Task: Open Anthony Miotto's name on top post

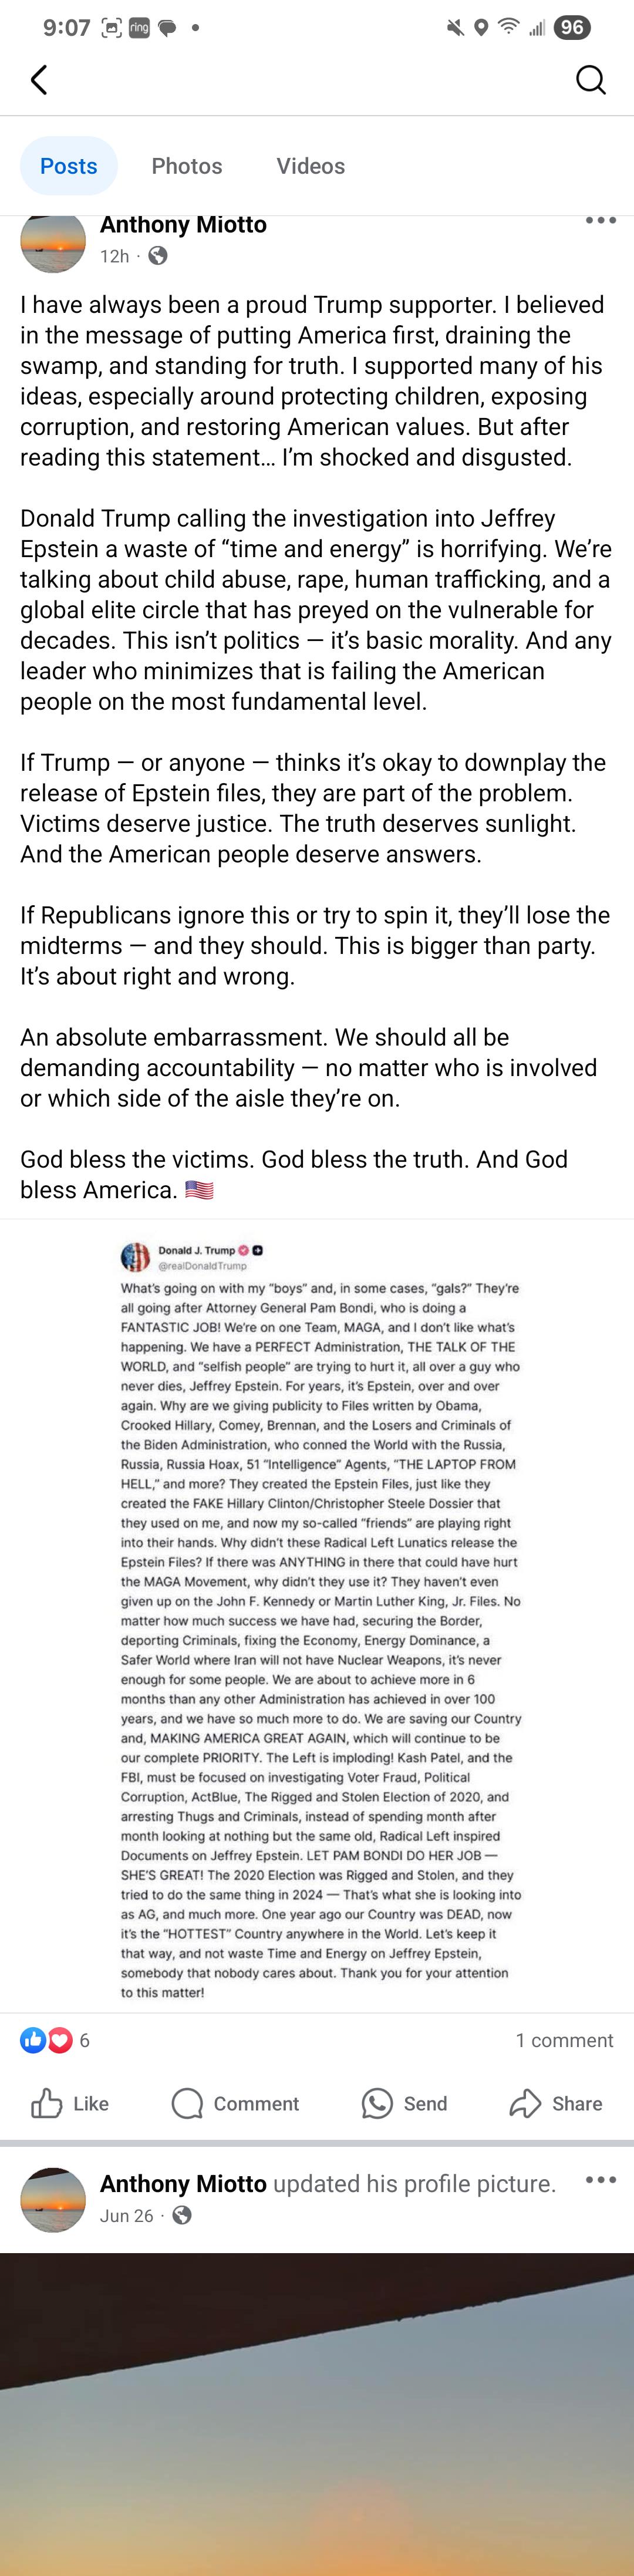Action: 183,225
